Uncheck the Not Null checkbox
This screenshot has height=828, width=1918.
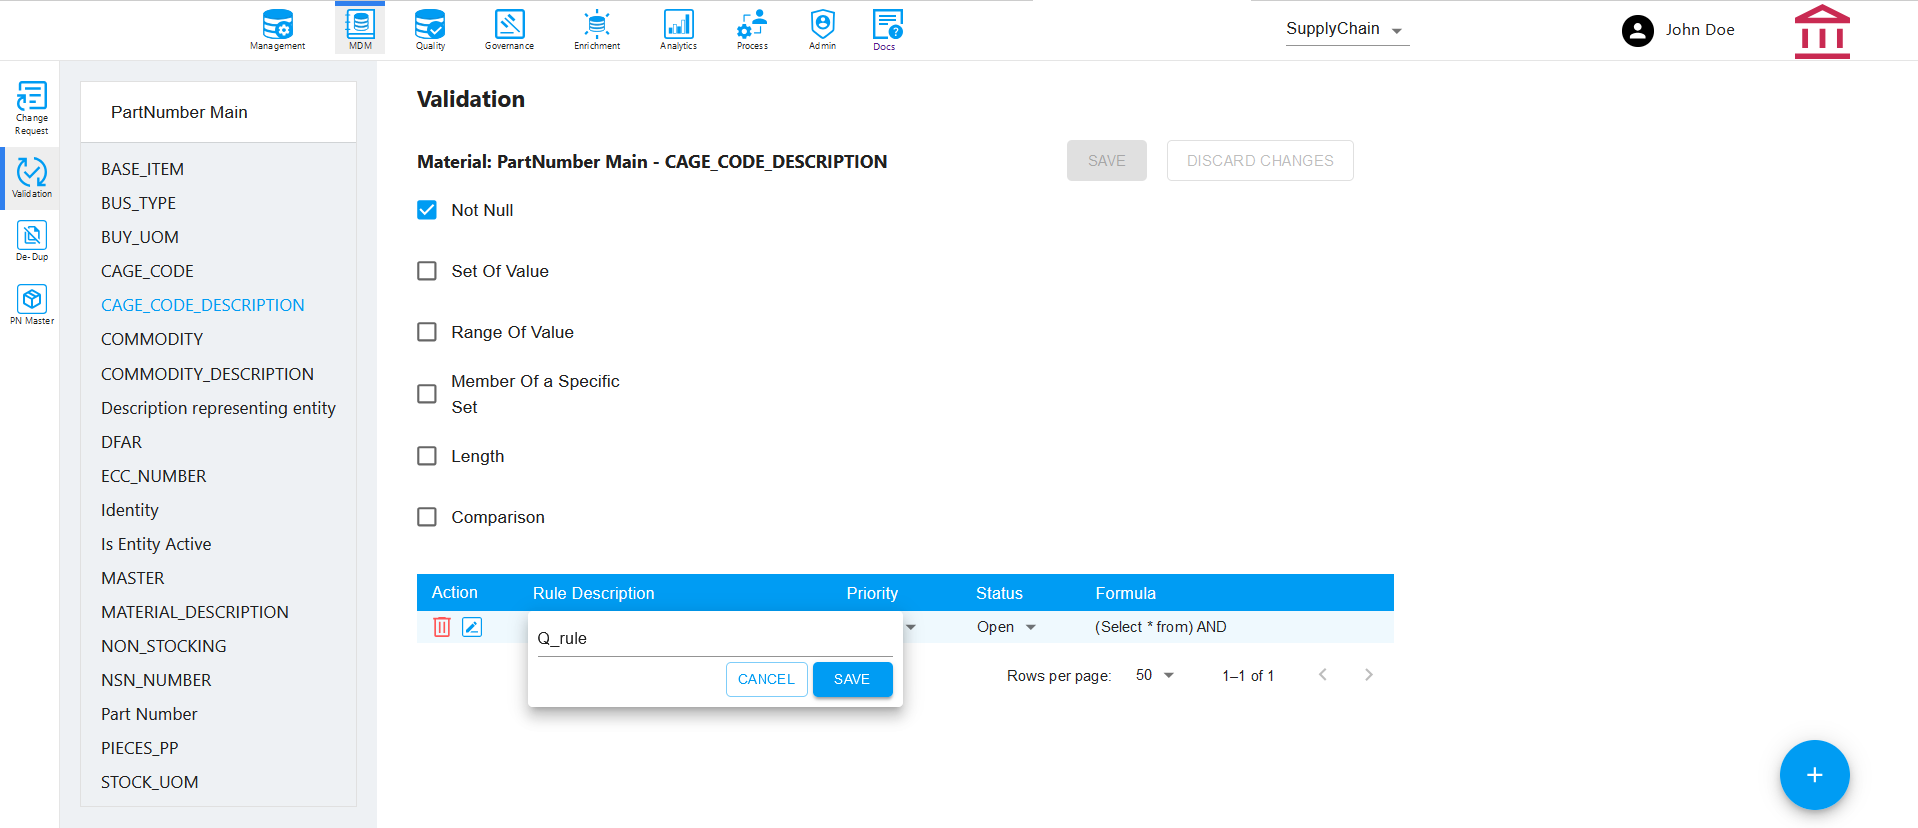(427, 210)
